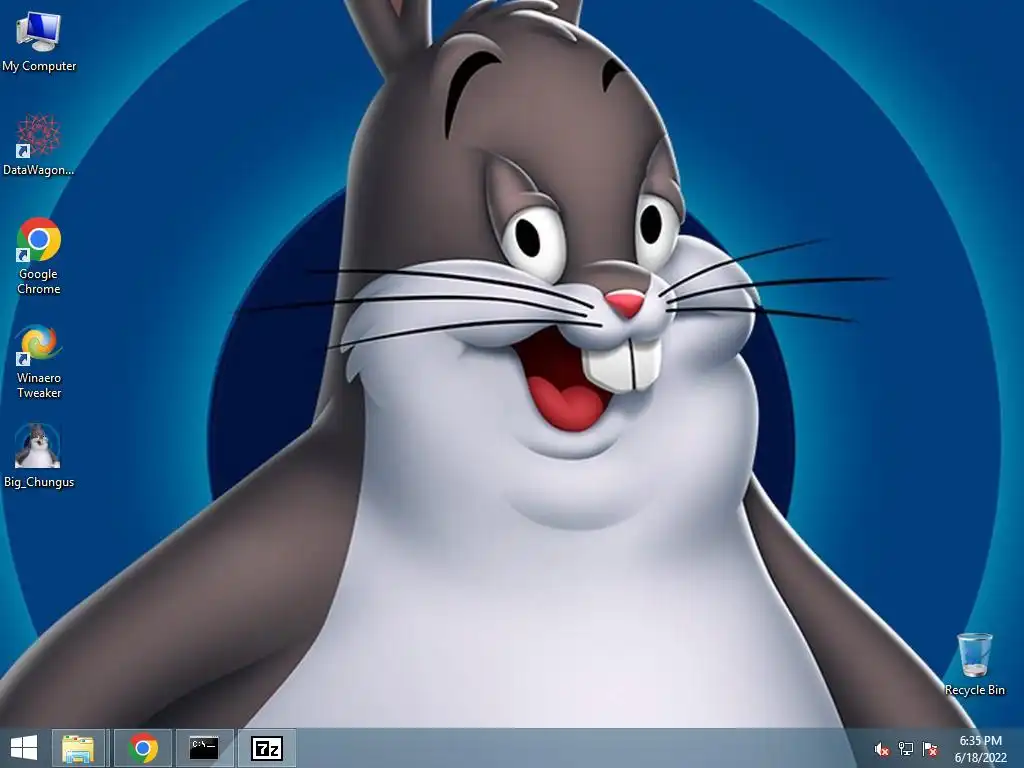Click the muted volume tray icon
The height and width of the screenshot is (768, 1024).
point(882,749)
